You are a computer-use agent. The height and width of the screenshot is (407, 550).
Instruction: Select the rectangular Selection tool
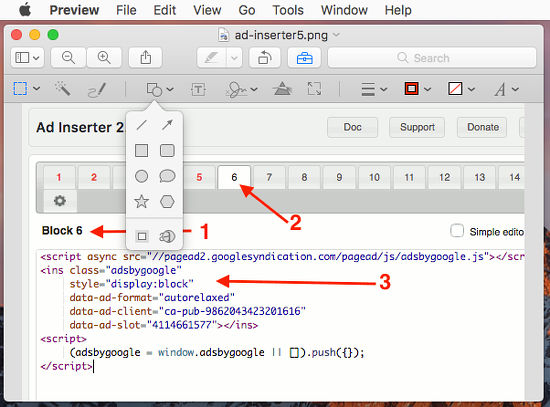click(x=20, y=88)
